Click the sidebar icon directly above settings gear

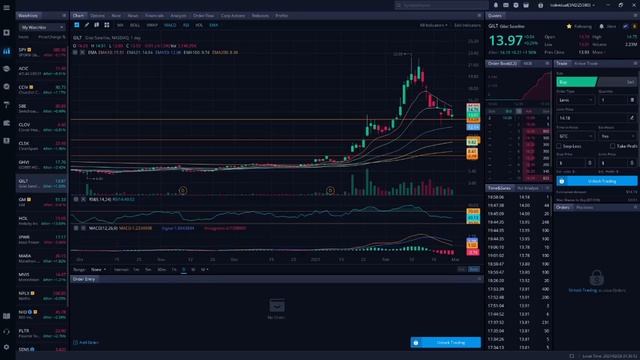(x=7, y=331)
